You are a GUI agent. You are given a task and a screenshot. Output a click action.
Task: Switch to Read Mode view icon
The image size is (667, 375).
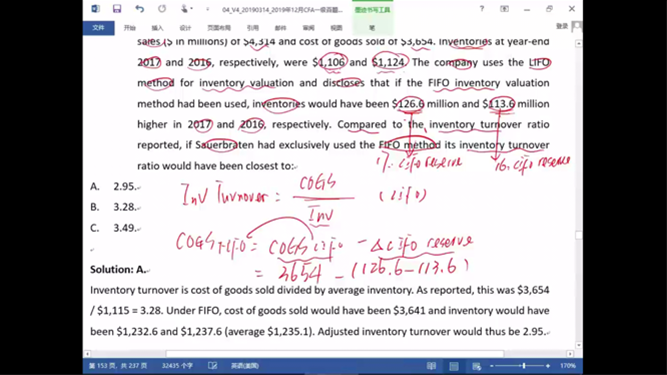431,366
